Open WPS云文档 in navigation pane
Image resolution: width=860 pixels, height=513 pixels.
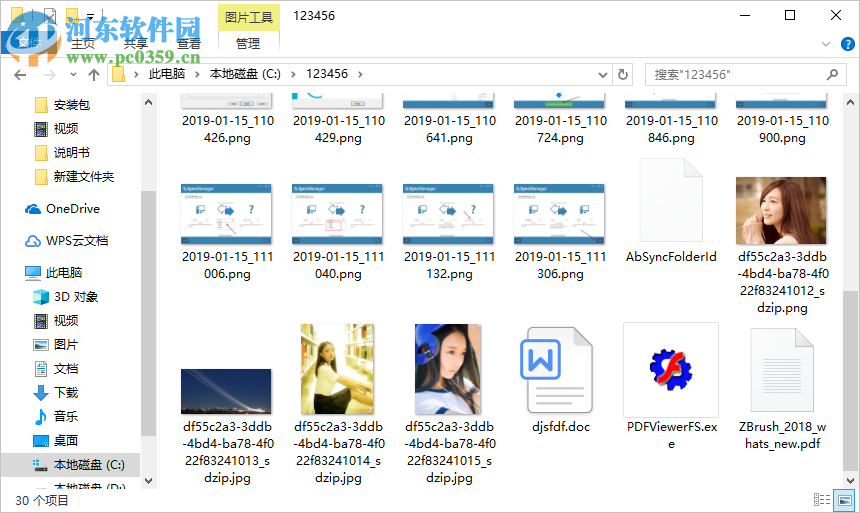coord(77,241)
